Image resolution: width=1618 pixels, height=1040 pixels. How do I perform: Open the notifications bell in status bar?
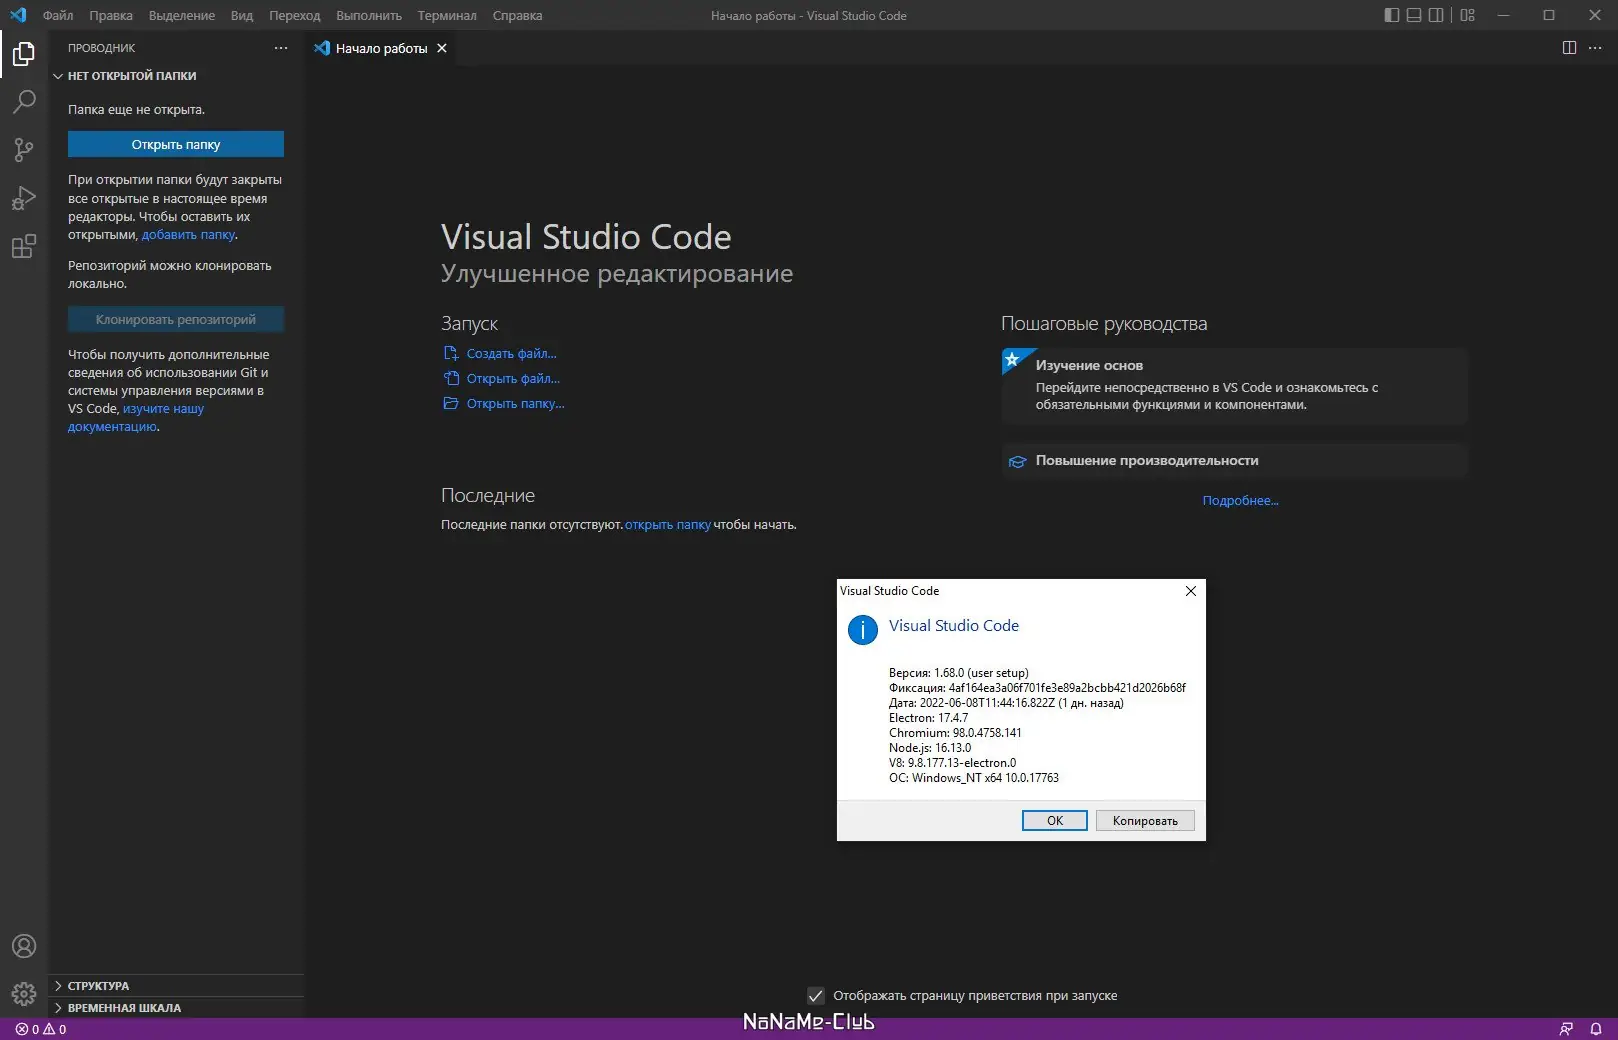[x=1596, y=1029]
